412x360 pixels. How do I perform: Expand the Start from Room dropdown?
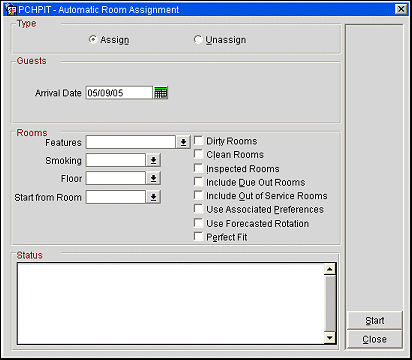point(153,197)
